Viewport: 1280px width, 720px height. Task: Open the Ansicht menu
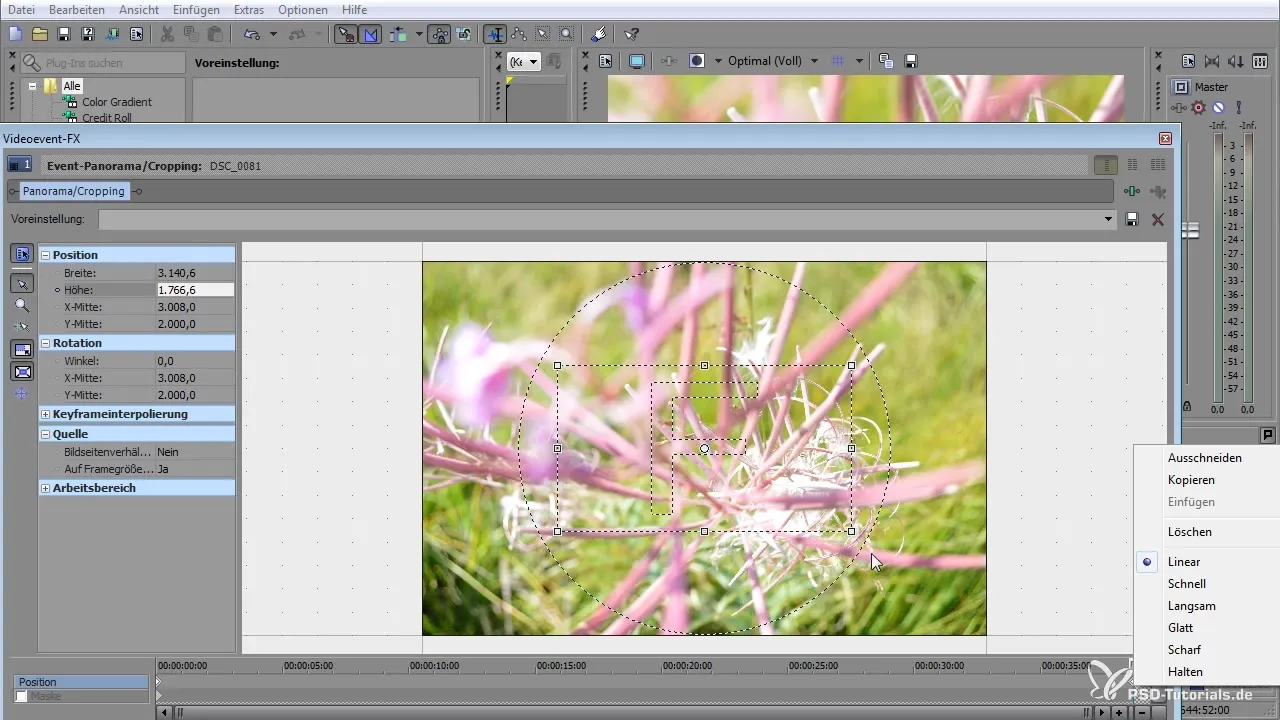tap(138, 10)
